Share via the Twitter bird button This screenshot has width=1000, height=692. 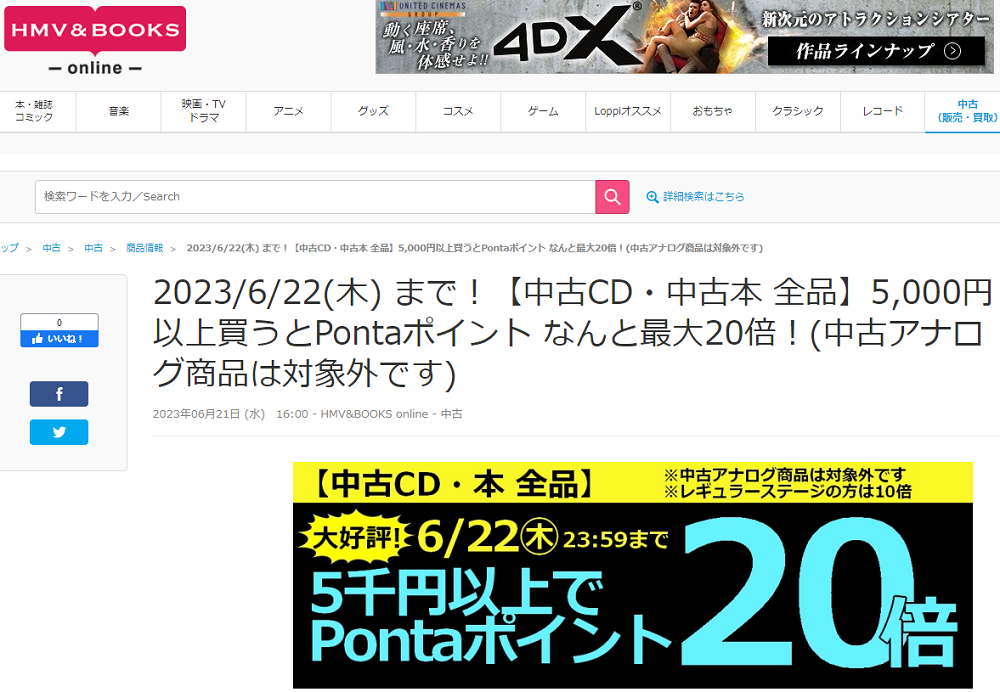pyautogui.click(x=59, y=432)
